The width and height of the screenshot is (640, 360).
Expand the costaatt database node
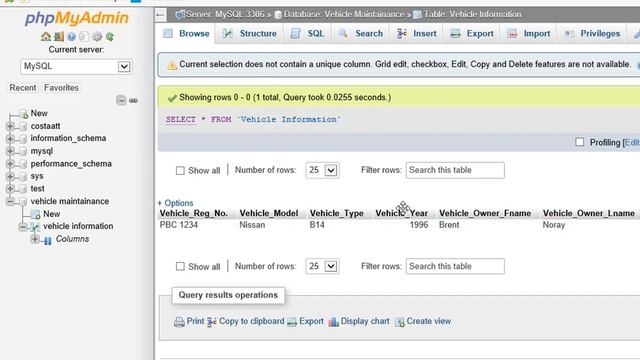[10, 126]
